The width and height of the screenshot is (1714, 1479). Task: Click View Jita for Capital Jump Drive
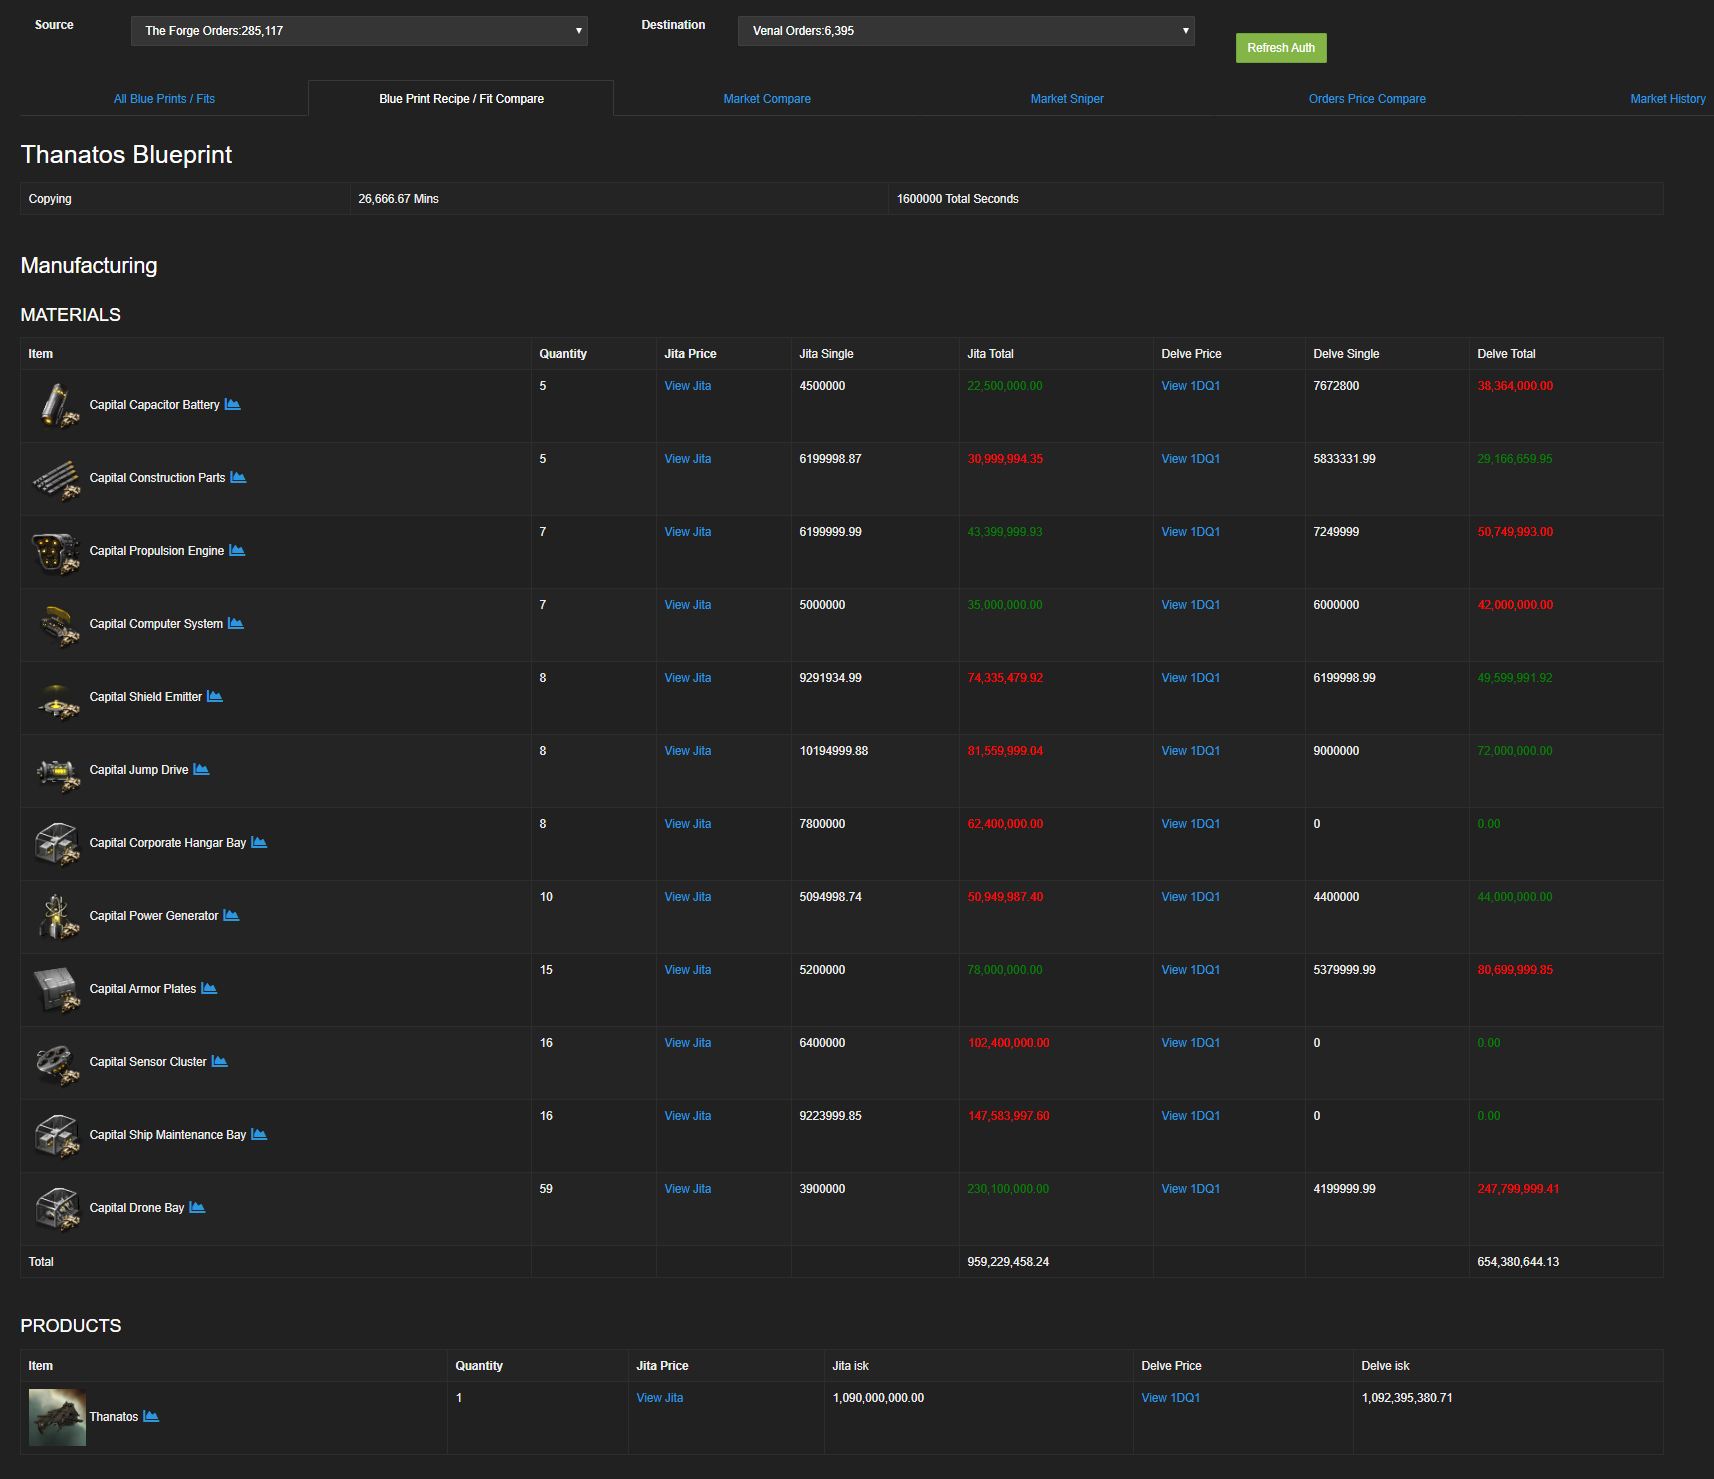(688, 751)
